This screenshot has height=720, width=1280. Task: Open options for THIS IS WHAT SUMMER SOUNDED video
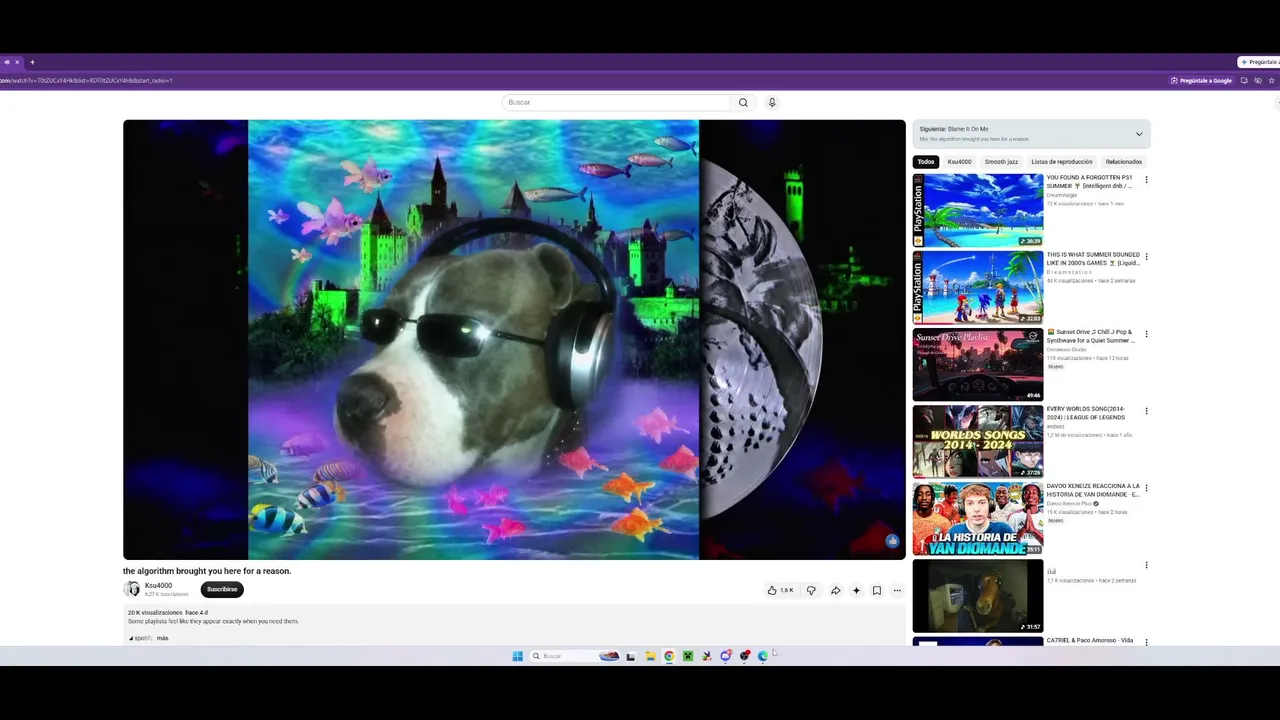pyautogui.click(x=1146, y=257)
